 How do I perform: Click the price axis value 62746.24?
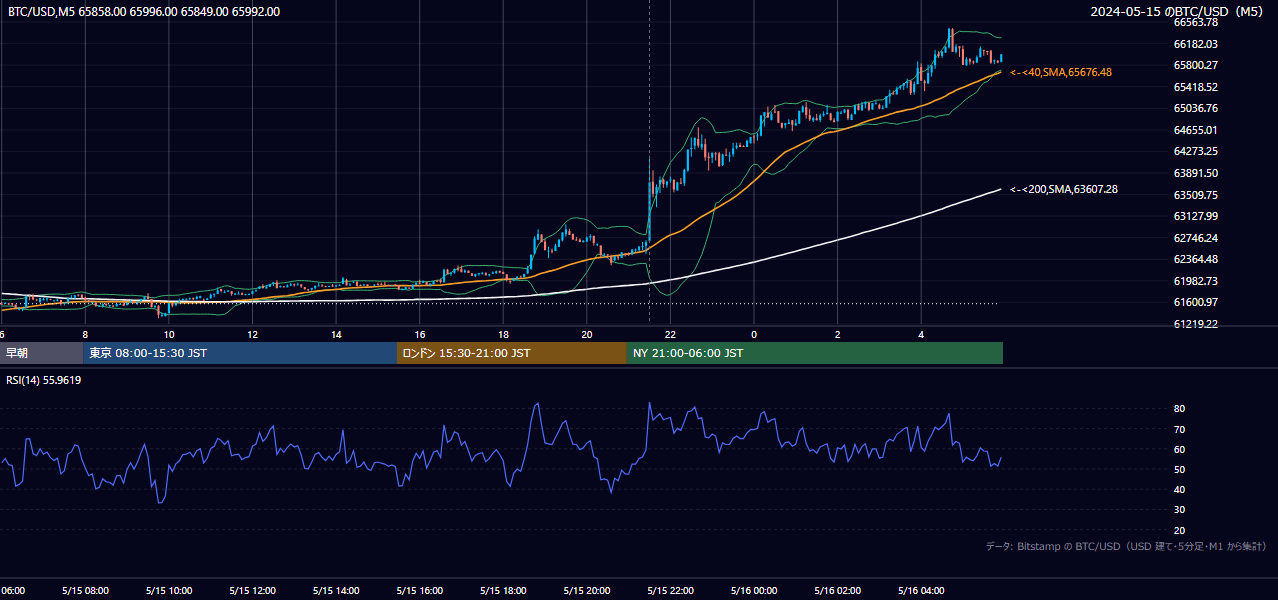1195,238
